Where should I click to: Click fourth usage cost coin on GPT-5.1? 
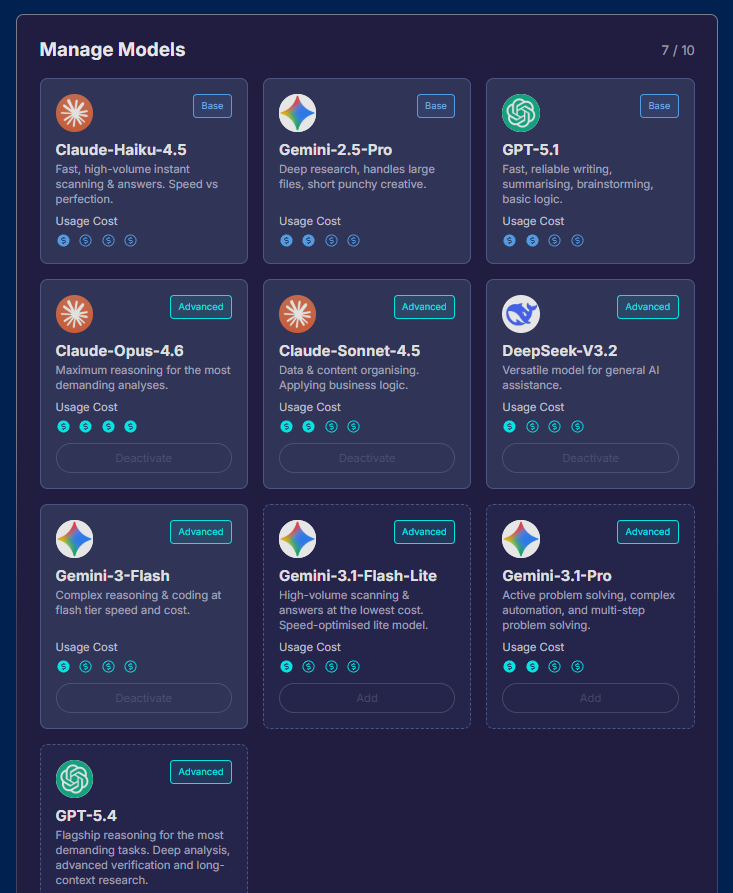[578, 240]
